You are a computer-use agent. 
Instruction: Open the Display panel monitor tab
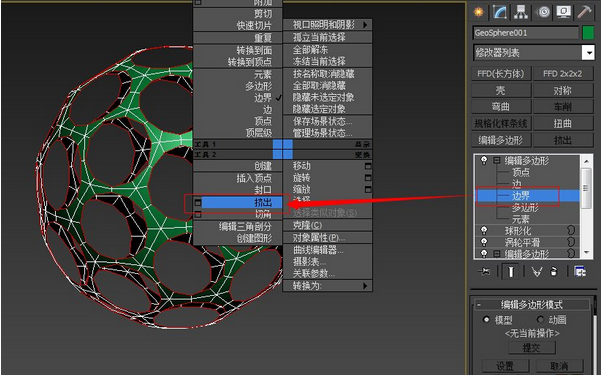(564, 12)
